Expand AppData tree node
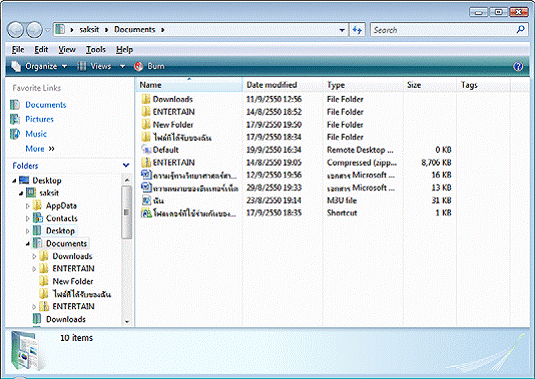The height and width of the screenshot is (379, 535). click(x=28, y=206)
